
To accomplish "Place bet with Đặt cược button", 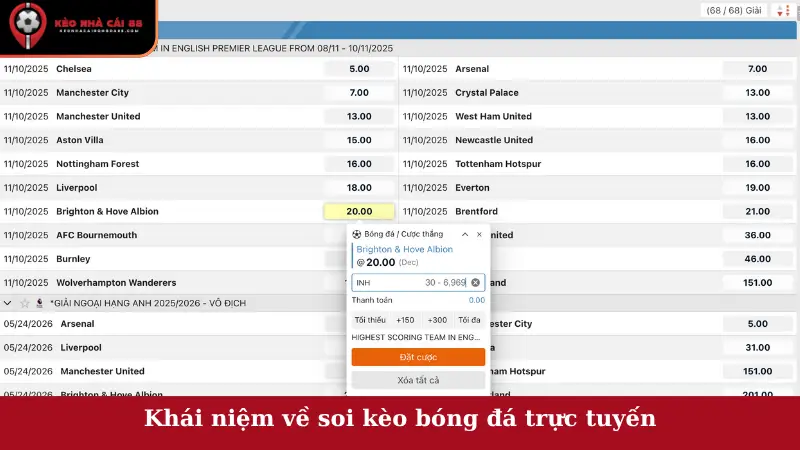I will [418, 357].
